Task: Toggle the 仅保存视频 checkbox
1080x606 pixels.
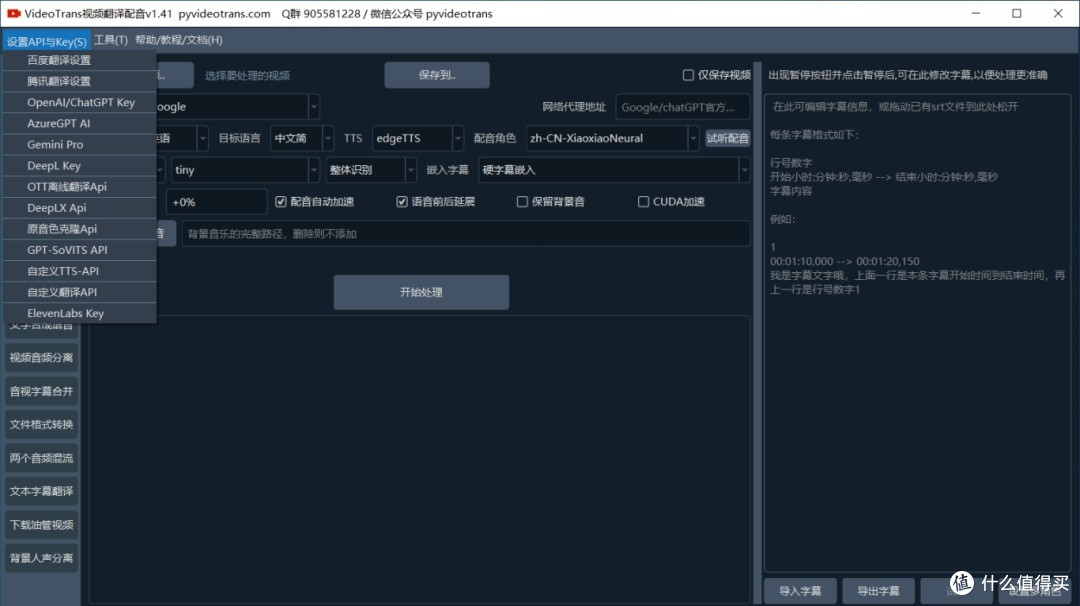Action: [687, 75]
